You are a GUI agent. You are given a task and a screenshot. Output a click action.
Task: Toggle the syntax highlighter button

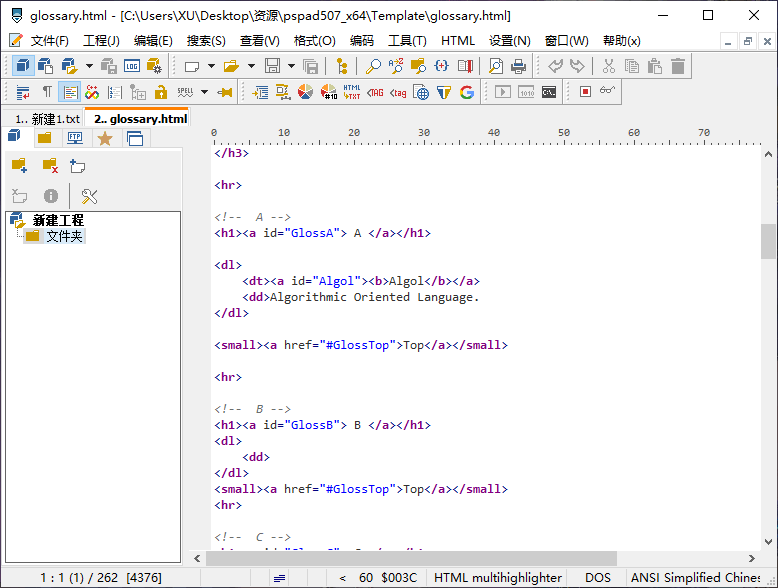(x=69, y=92)
